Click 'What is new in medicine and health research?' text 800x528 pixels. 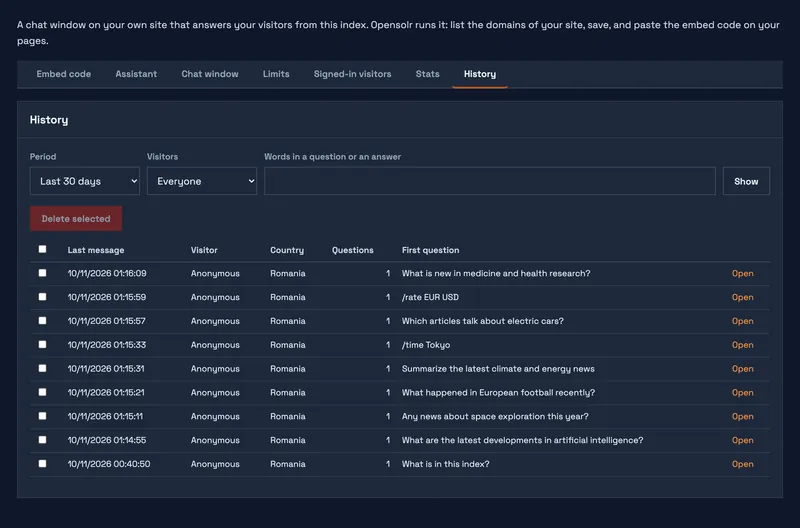click(x=496, y=273)
